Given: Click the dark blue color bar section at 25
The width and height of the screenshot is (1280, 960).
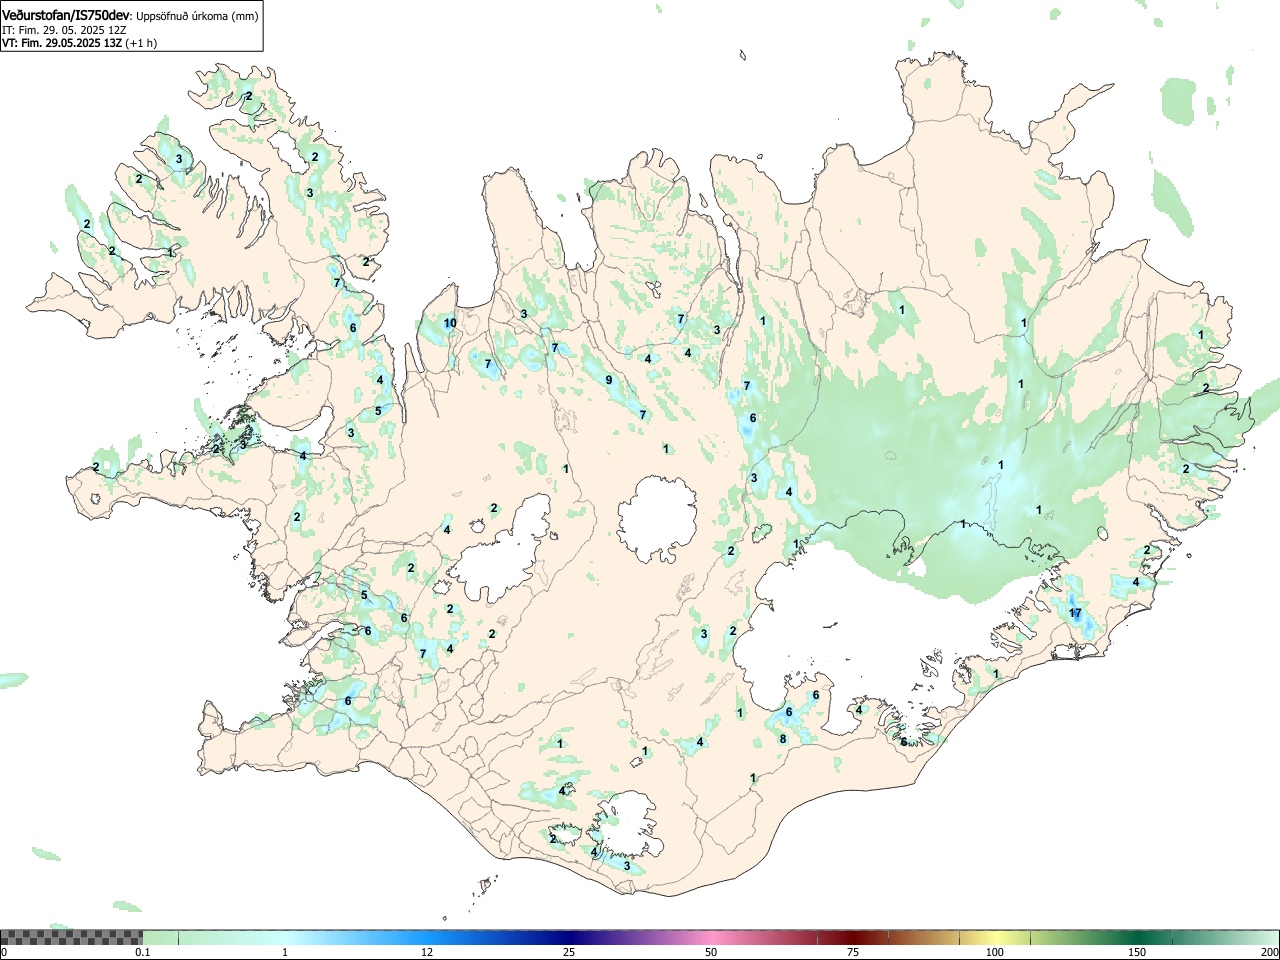Looking at the screenshot, I should 568,937.
